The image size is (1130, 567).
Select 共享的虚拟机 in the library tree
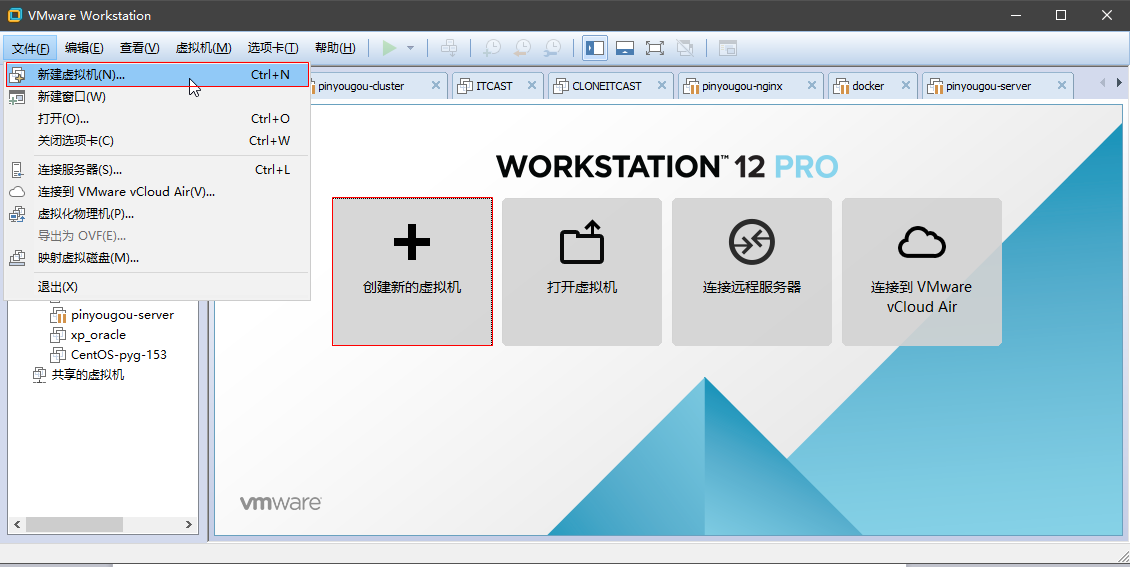[x=88, y=375]
